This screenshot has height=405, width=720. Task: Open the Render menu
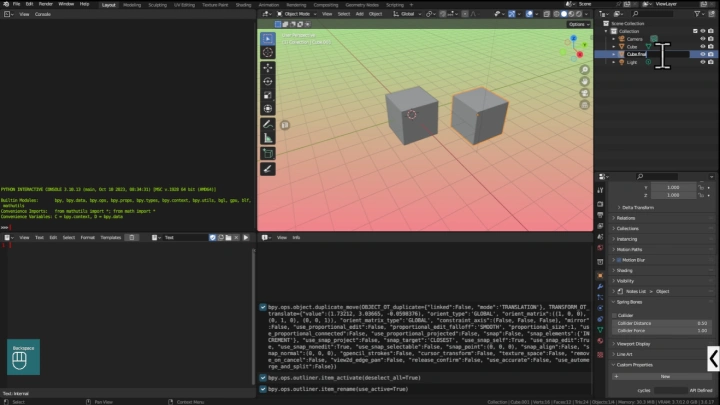coord(45,4)
